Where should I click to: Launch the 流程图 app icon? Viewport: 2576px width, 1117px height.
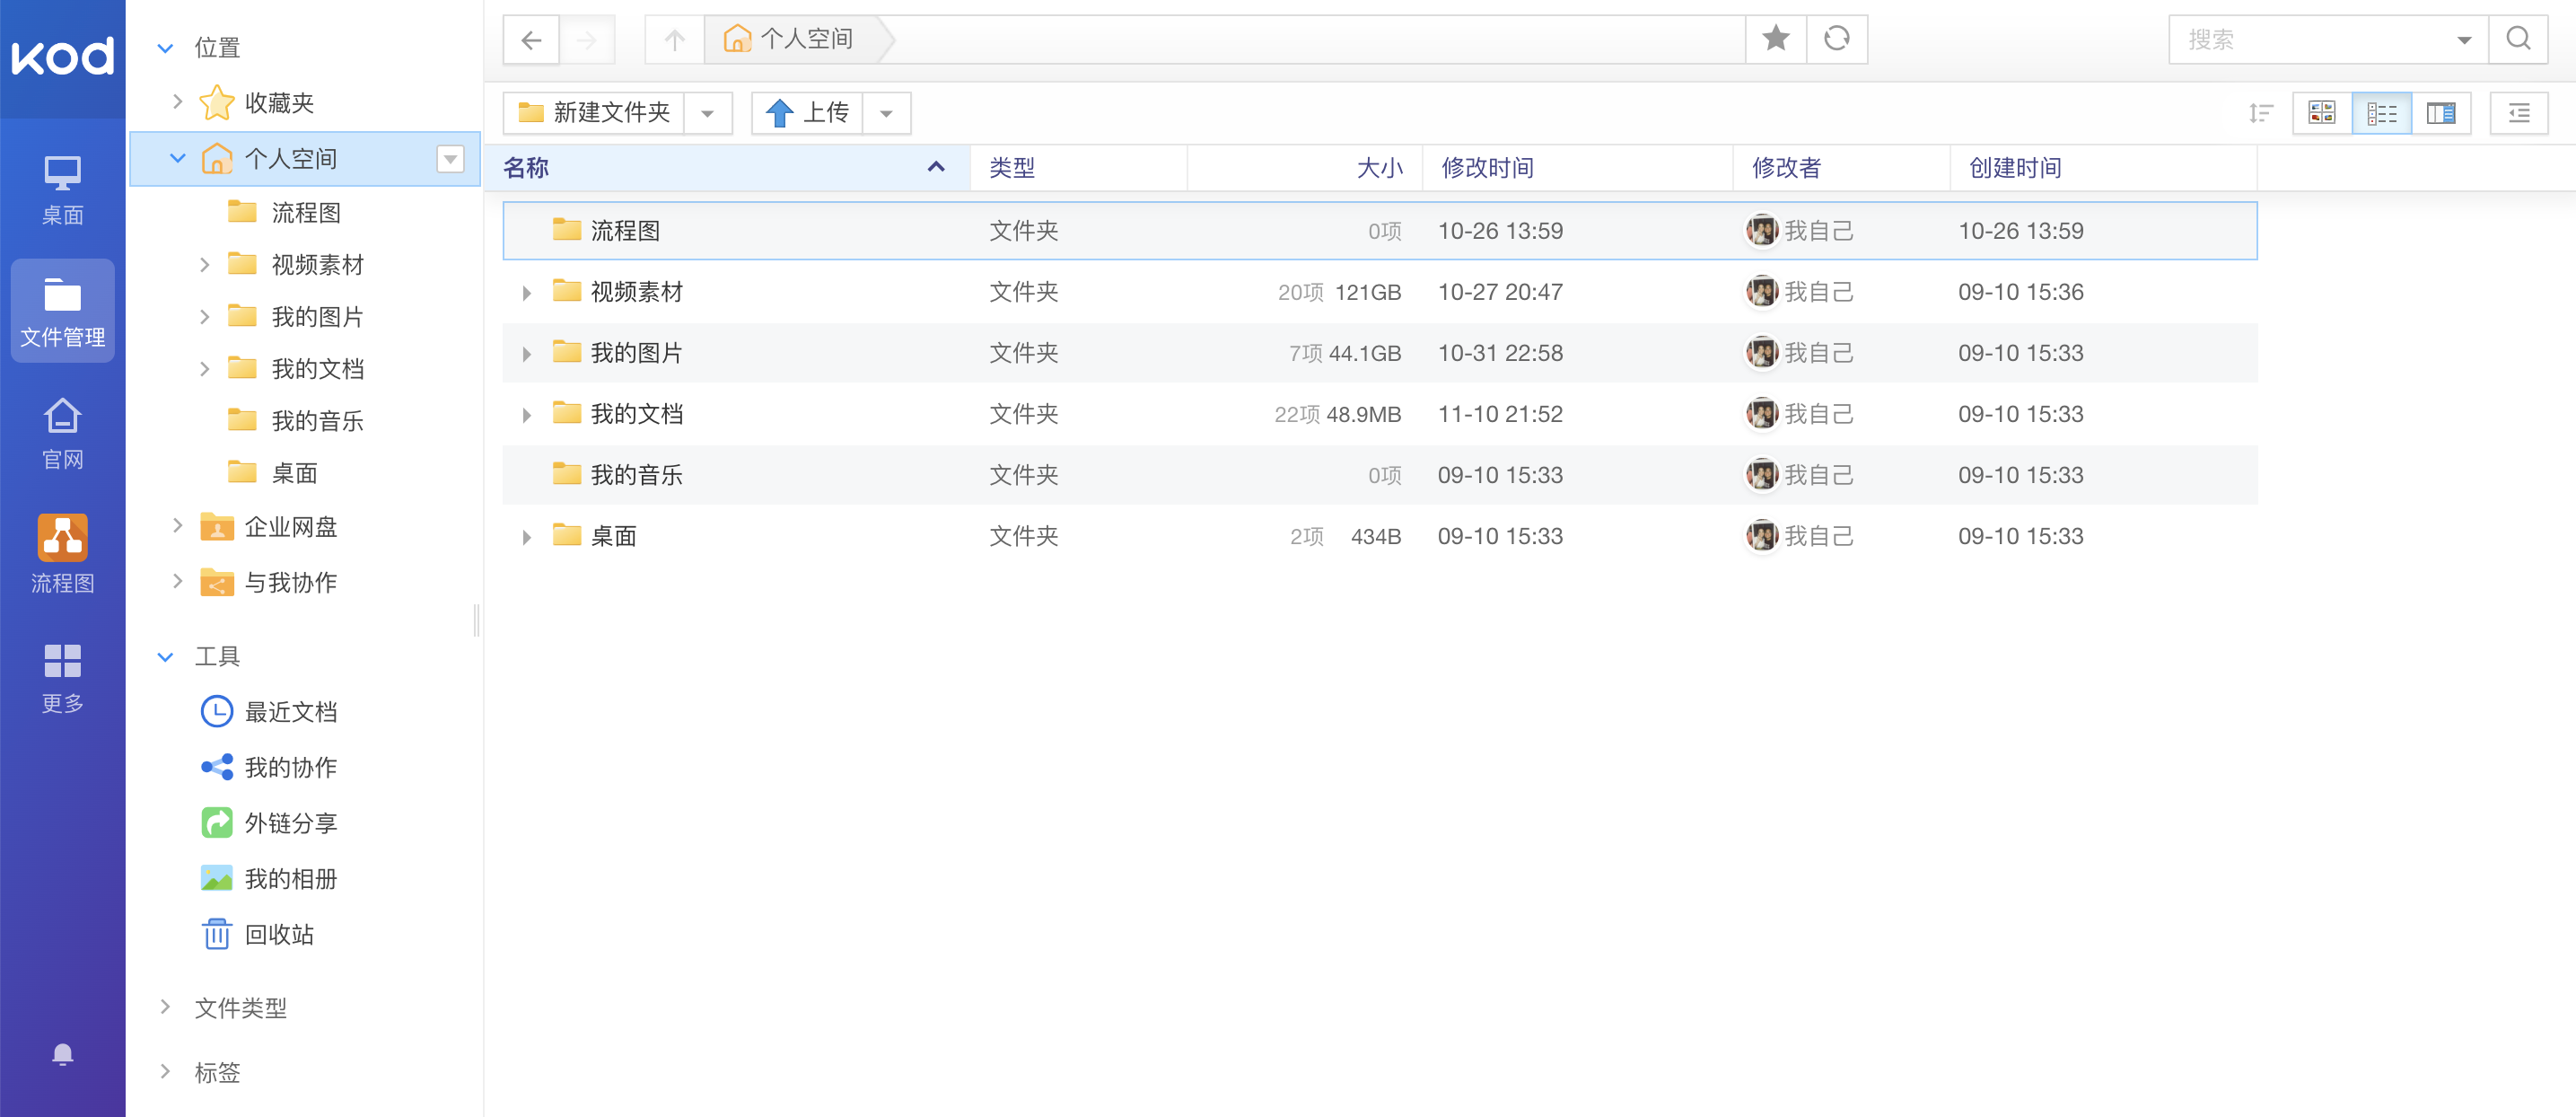coord(62,556)
